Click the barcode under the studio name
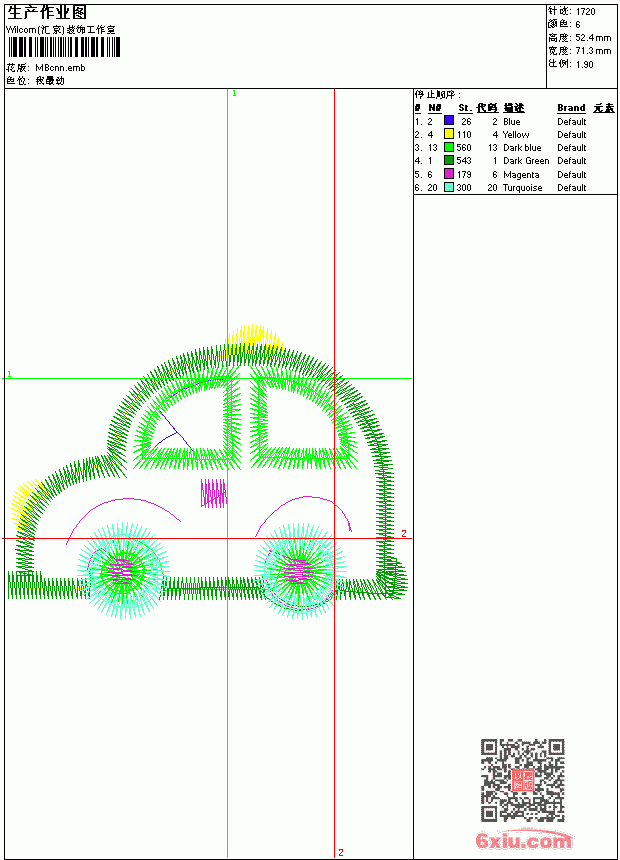The width and height of the screenshot is (620, 860). [64, 47]
